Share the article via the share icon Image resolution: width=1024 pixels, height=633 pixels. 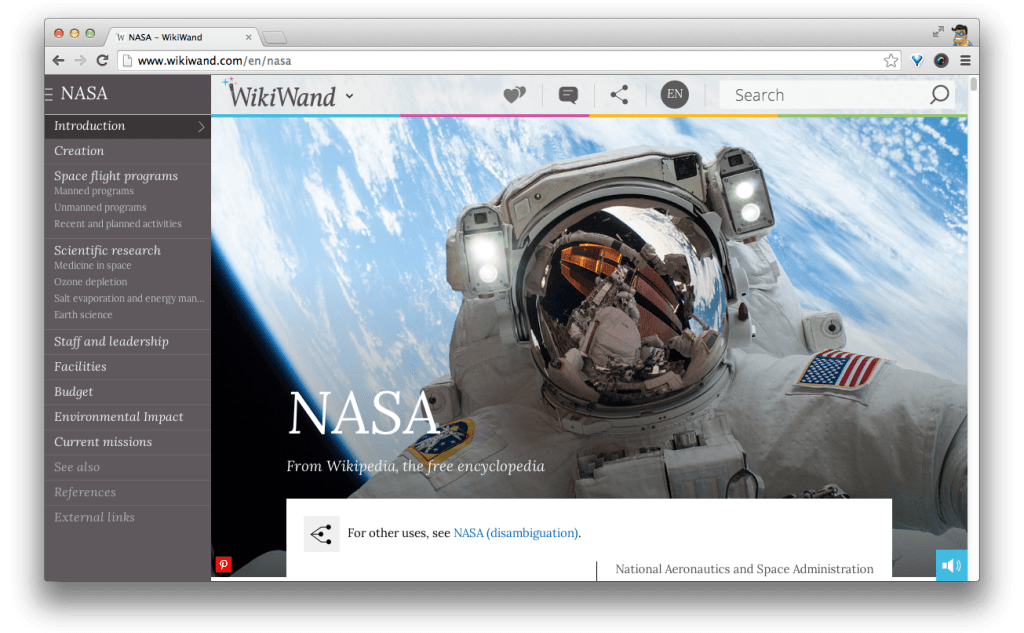pyautogui.click(x=619, y=94)
